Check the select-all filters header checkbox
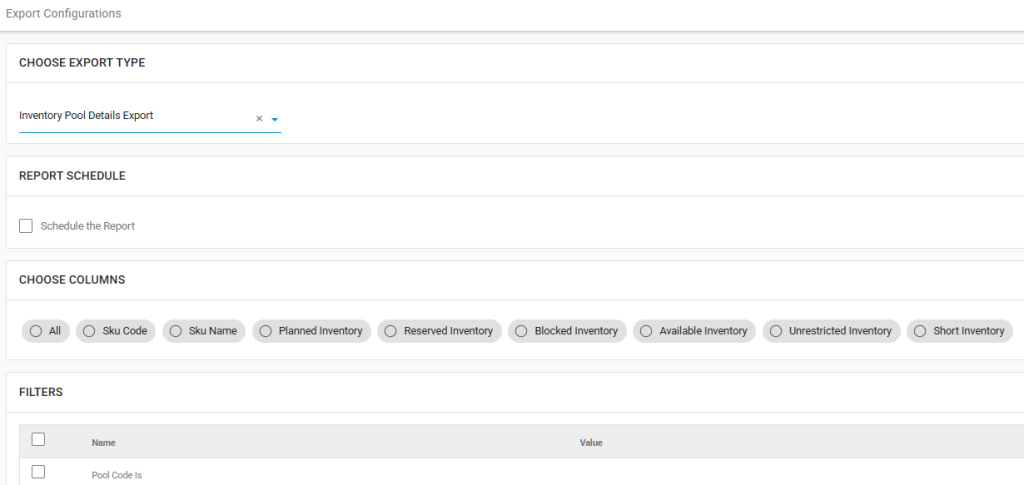This screenshot has height=485, width=1024. (x=39, y=439)
